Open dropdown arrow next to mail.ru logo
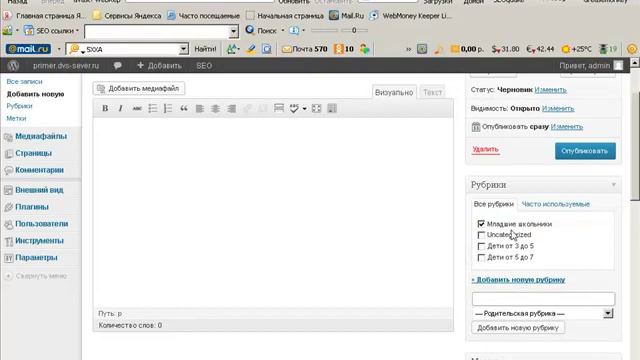Image resolution: width=640 pixels, height=360 pixels. click(x=59, y=49)
